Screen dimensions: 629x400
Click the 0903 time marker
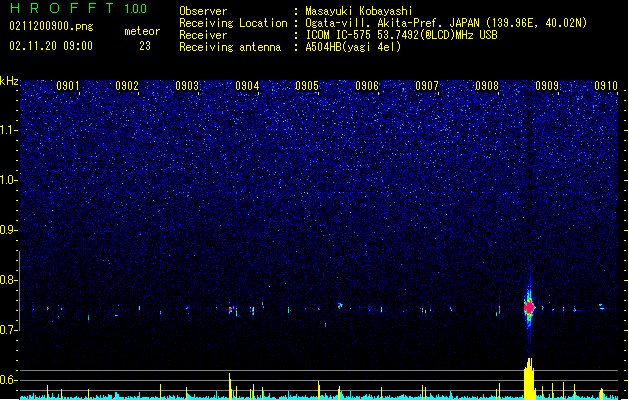(187, 85)
